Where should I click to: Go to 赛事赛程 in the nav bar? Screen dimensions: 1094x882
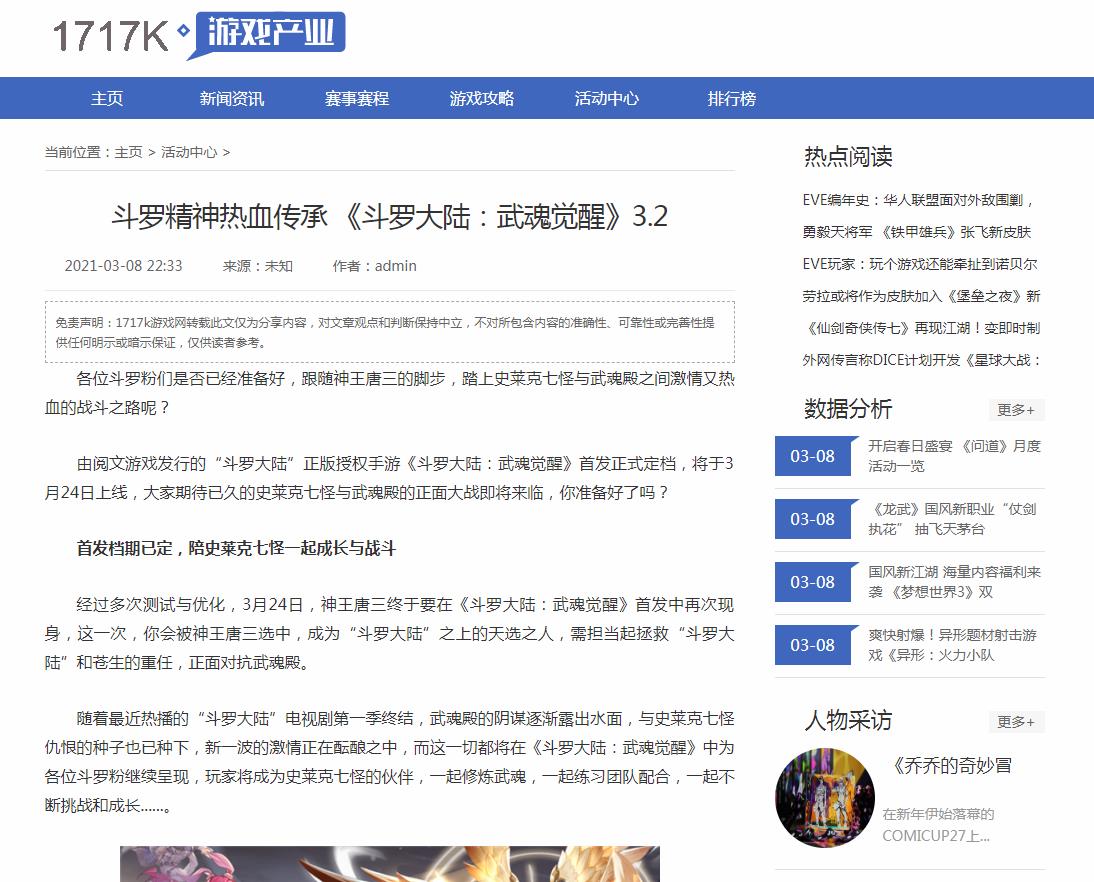(357, 98)
